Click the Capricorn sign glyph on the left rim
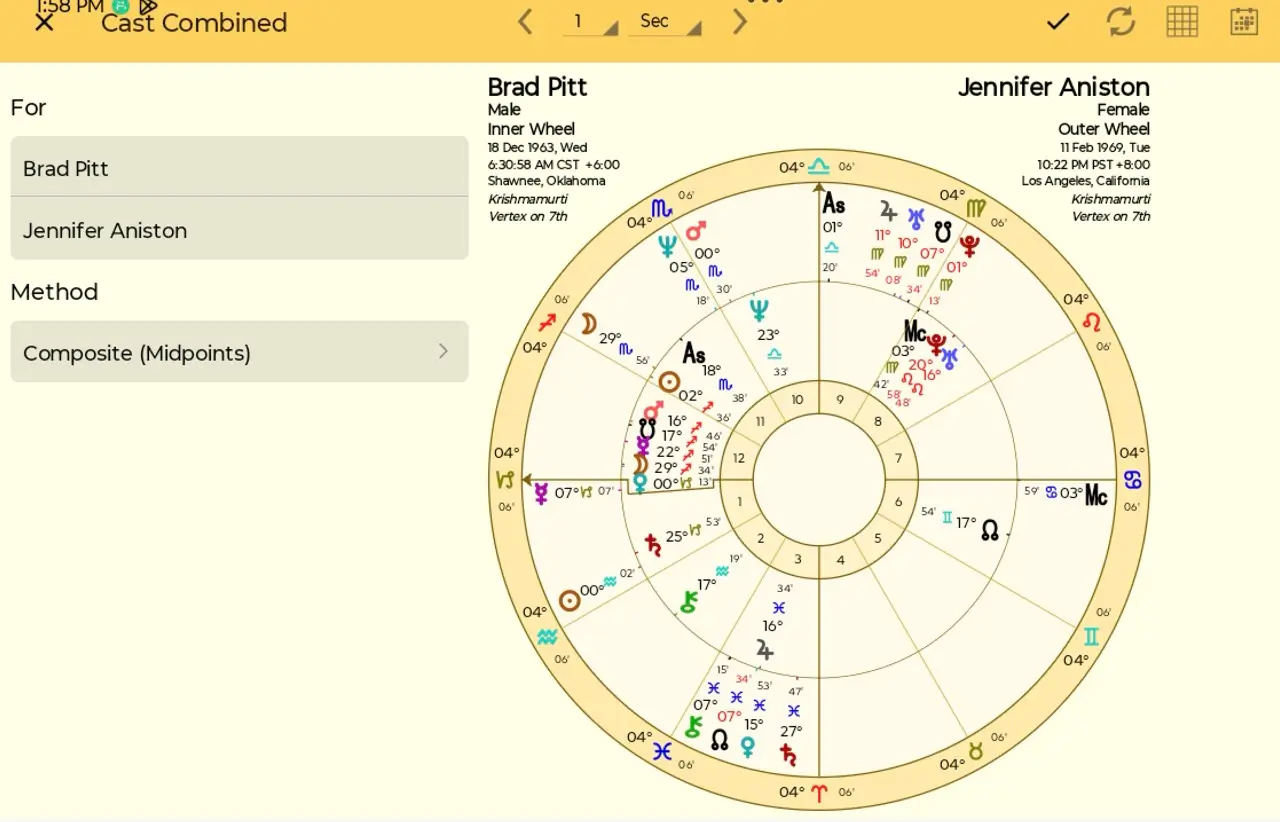Viewport: 1280px width, 822px height. [x=505, y=480]
